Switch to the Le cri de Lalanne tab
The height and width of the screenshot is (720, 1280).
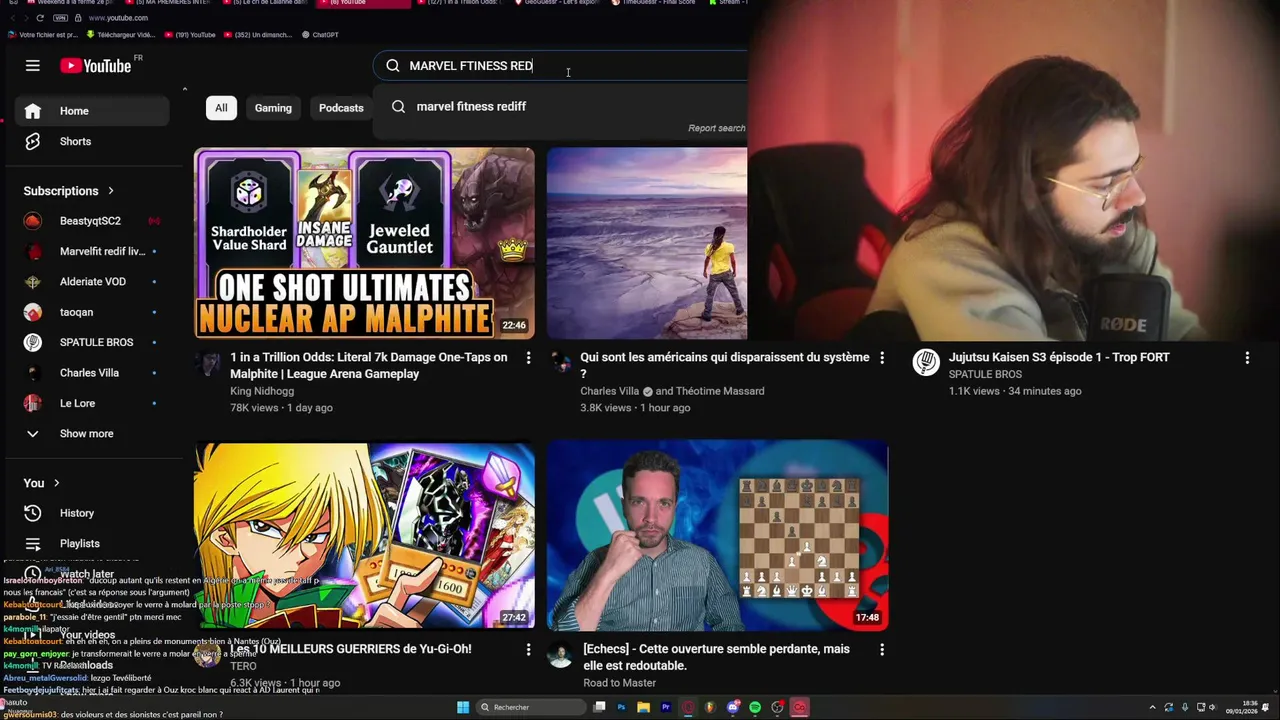[x=266, y=3]
